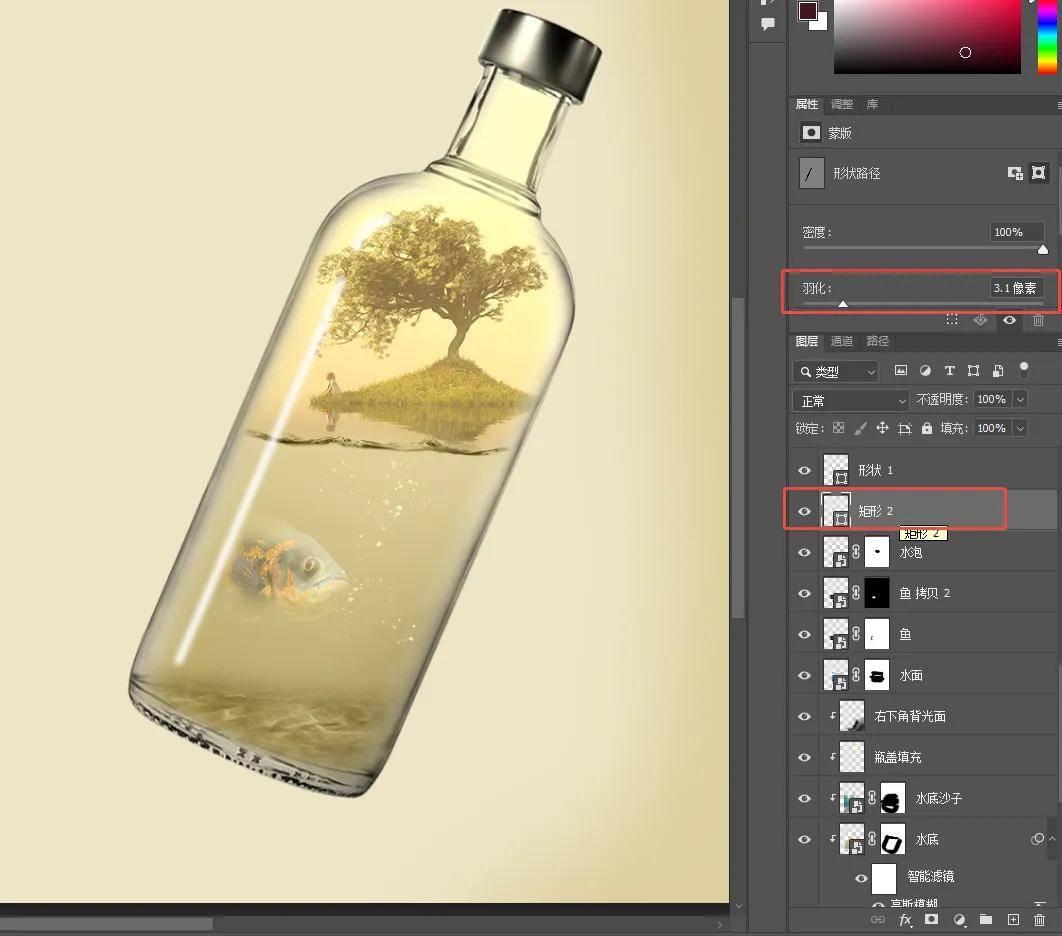Click the text layer filter icon

949,371
